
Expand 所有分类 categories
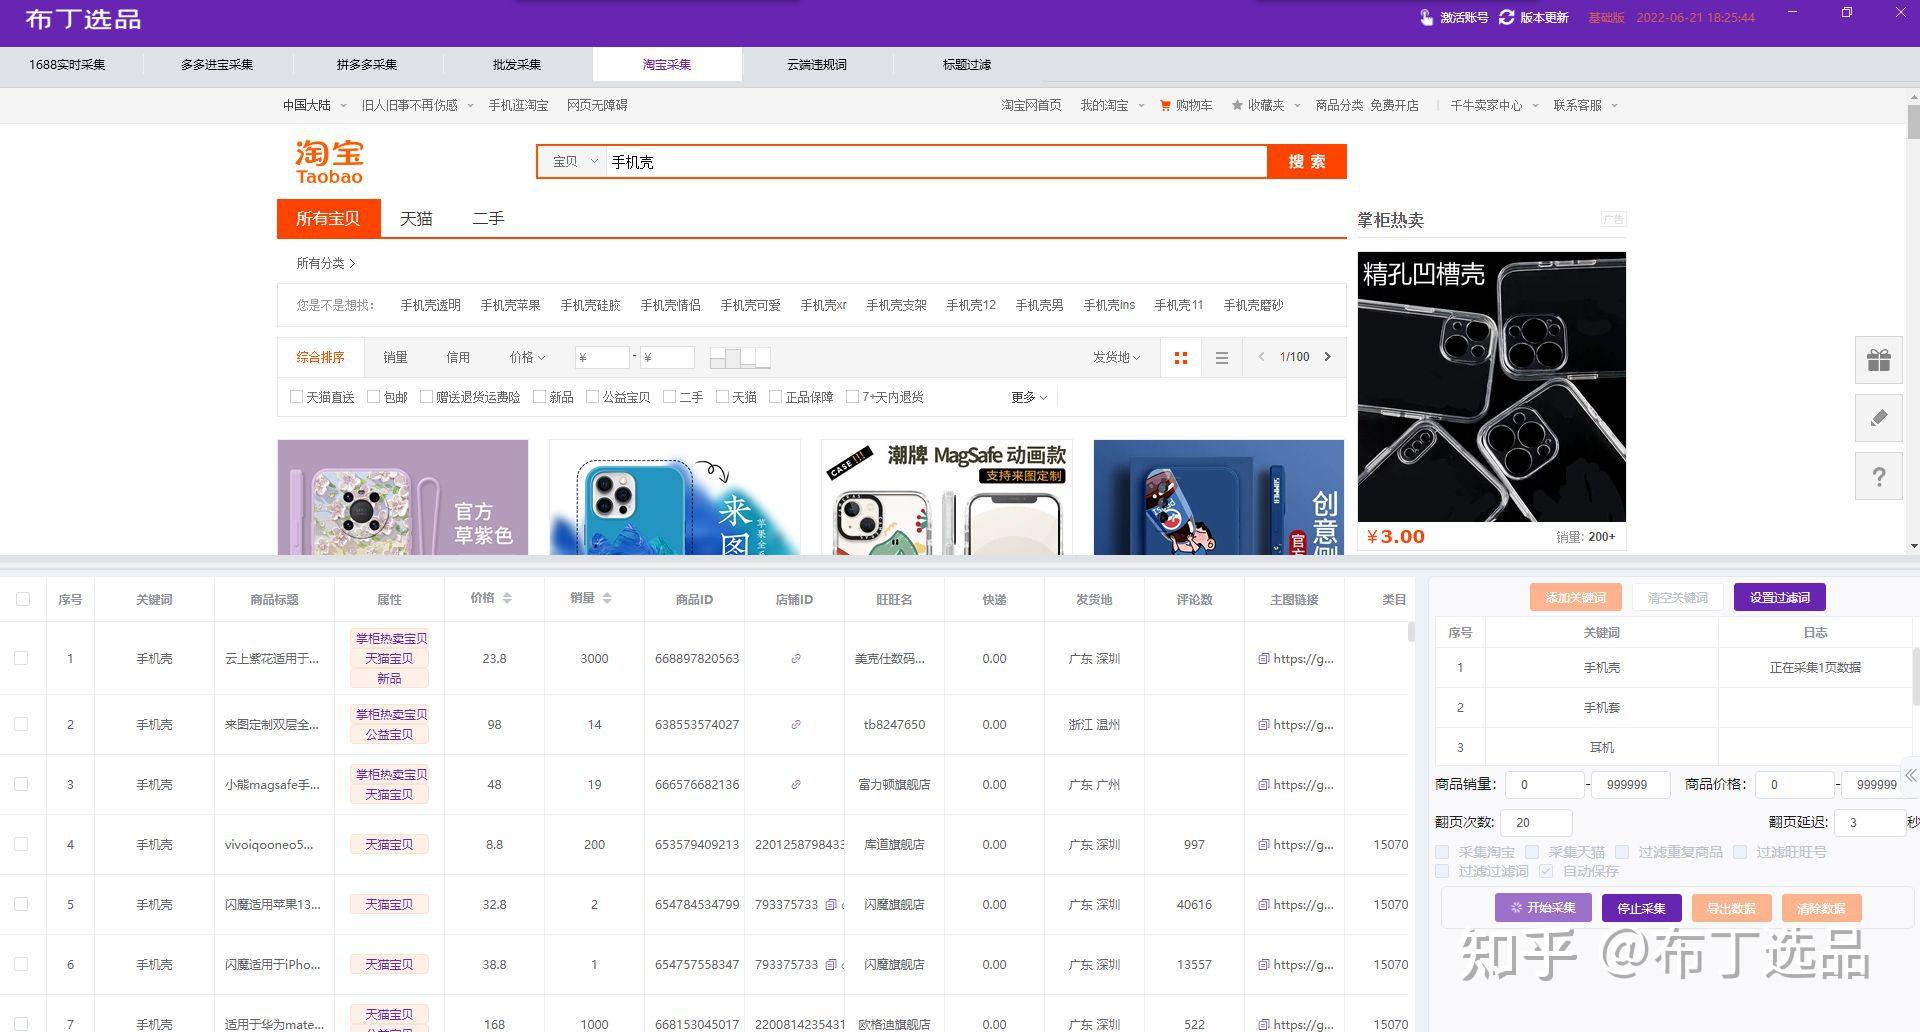click(x=326, y=263)
